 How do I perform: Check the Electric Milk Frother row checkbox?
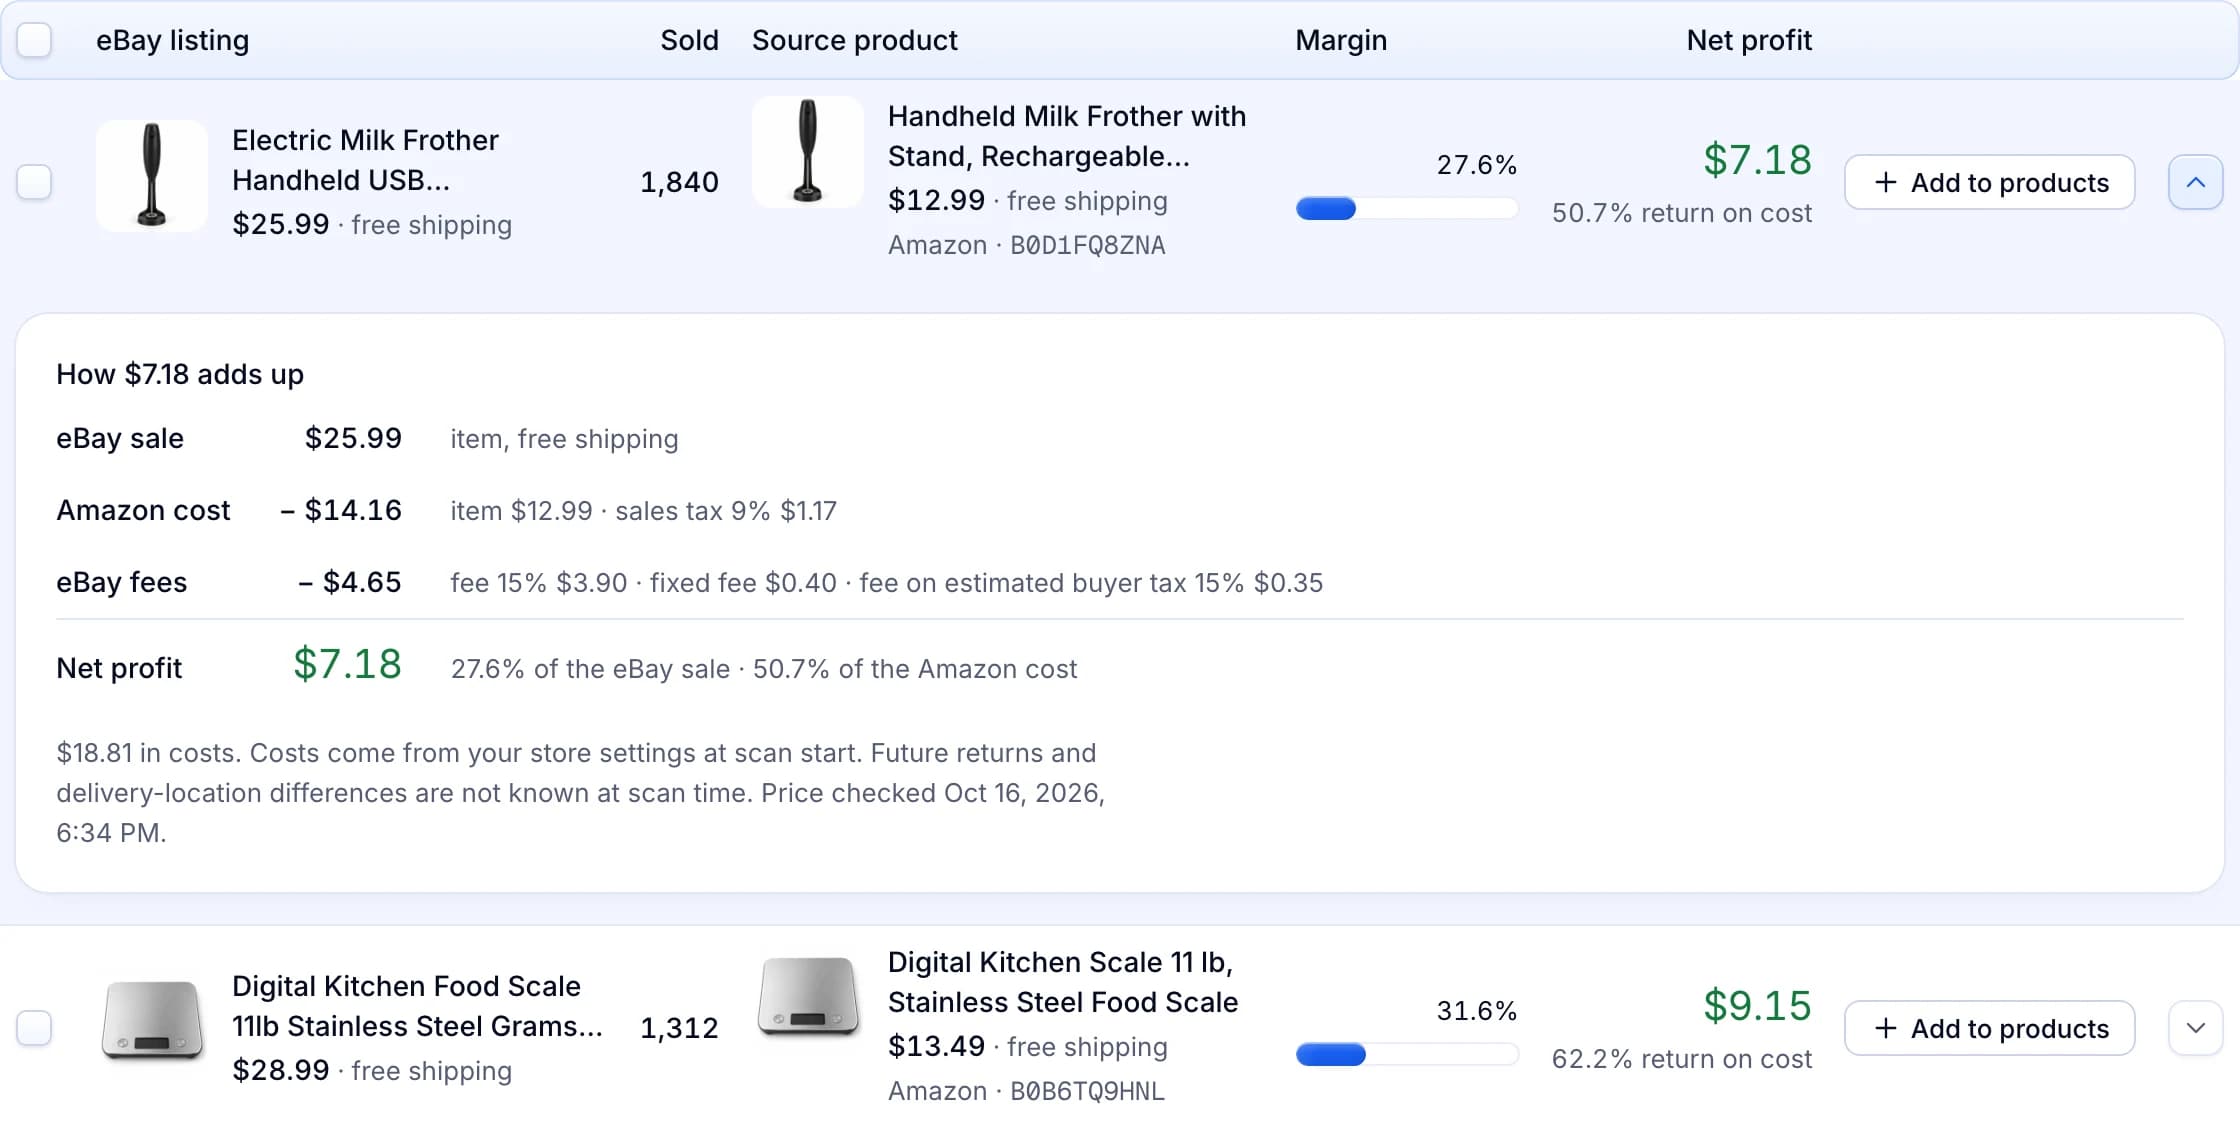tap(34, 182)
